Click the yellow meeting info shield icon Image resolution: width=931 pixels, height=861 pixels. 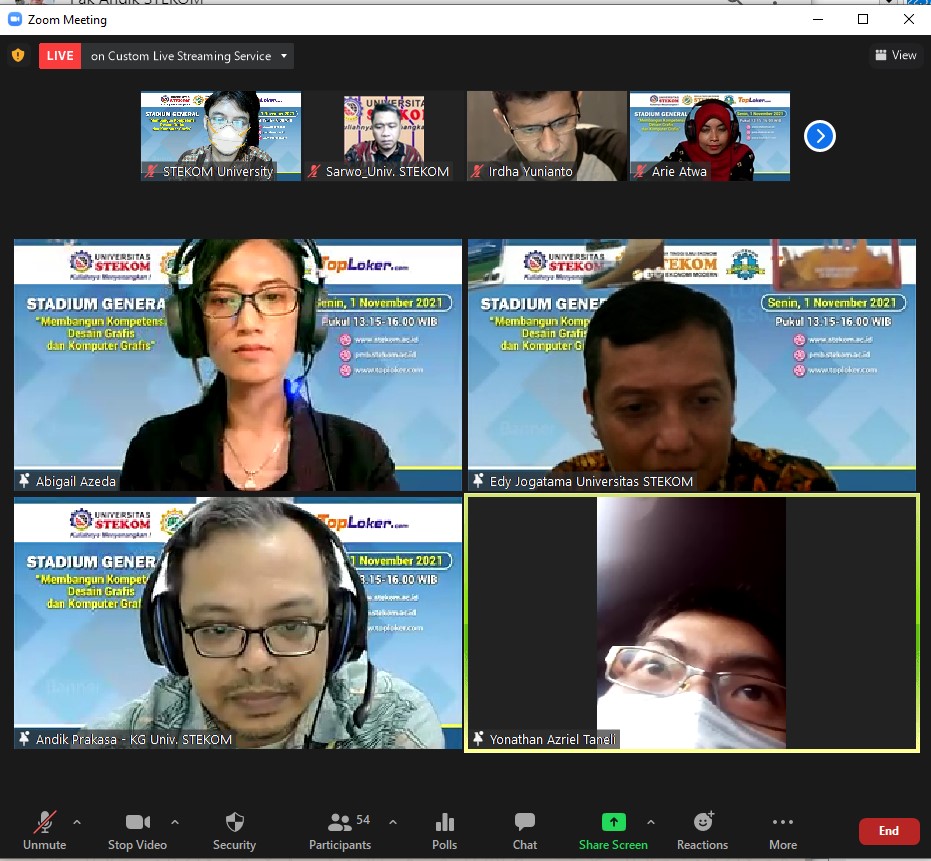point(18,56)
